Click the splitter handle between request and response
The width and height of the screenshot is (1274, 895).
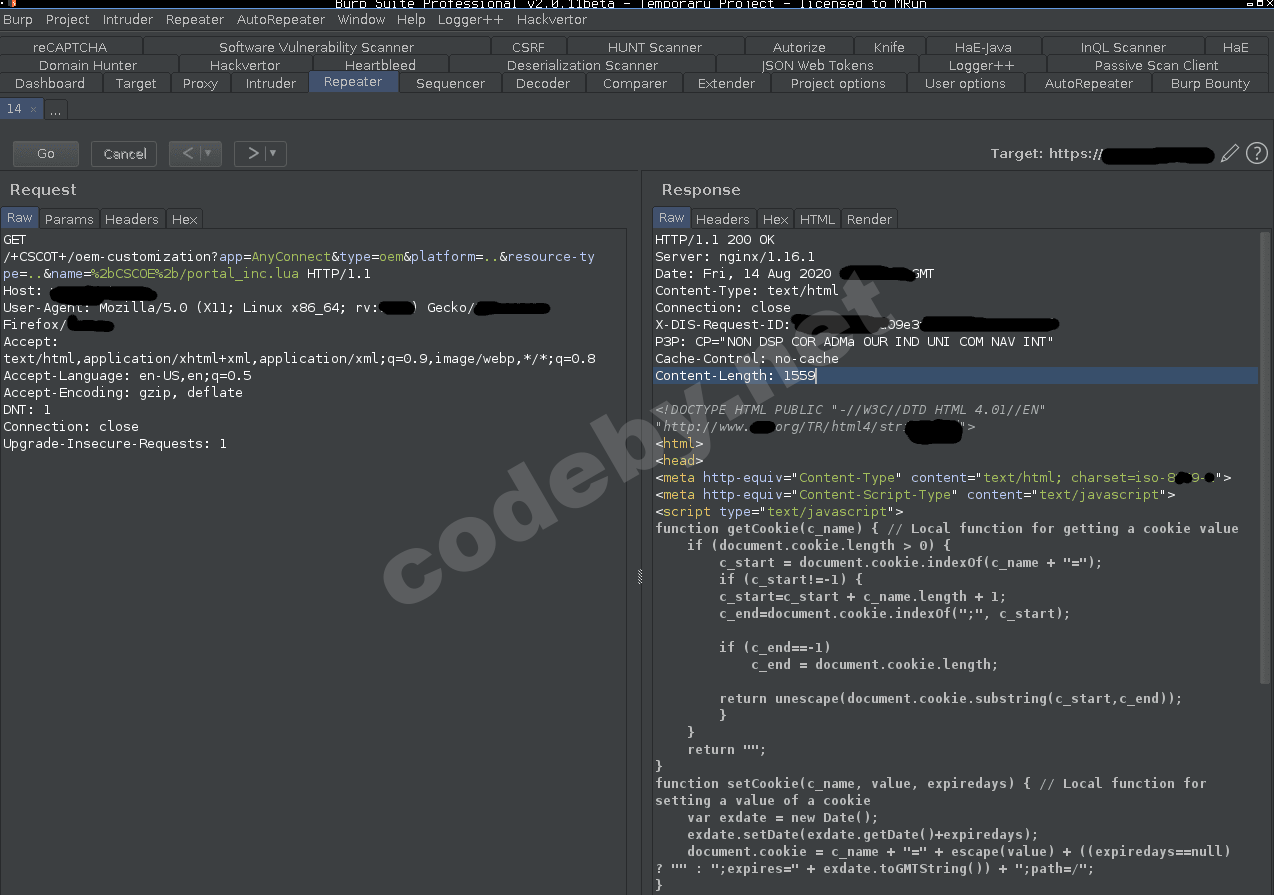point(640,576)
